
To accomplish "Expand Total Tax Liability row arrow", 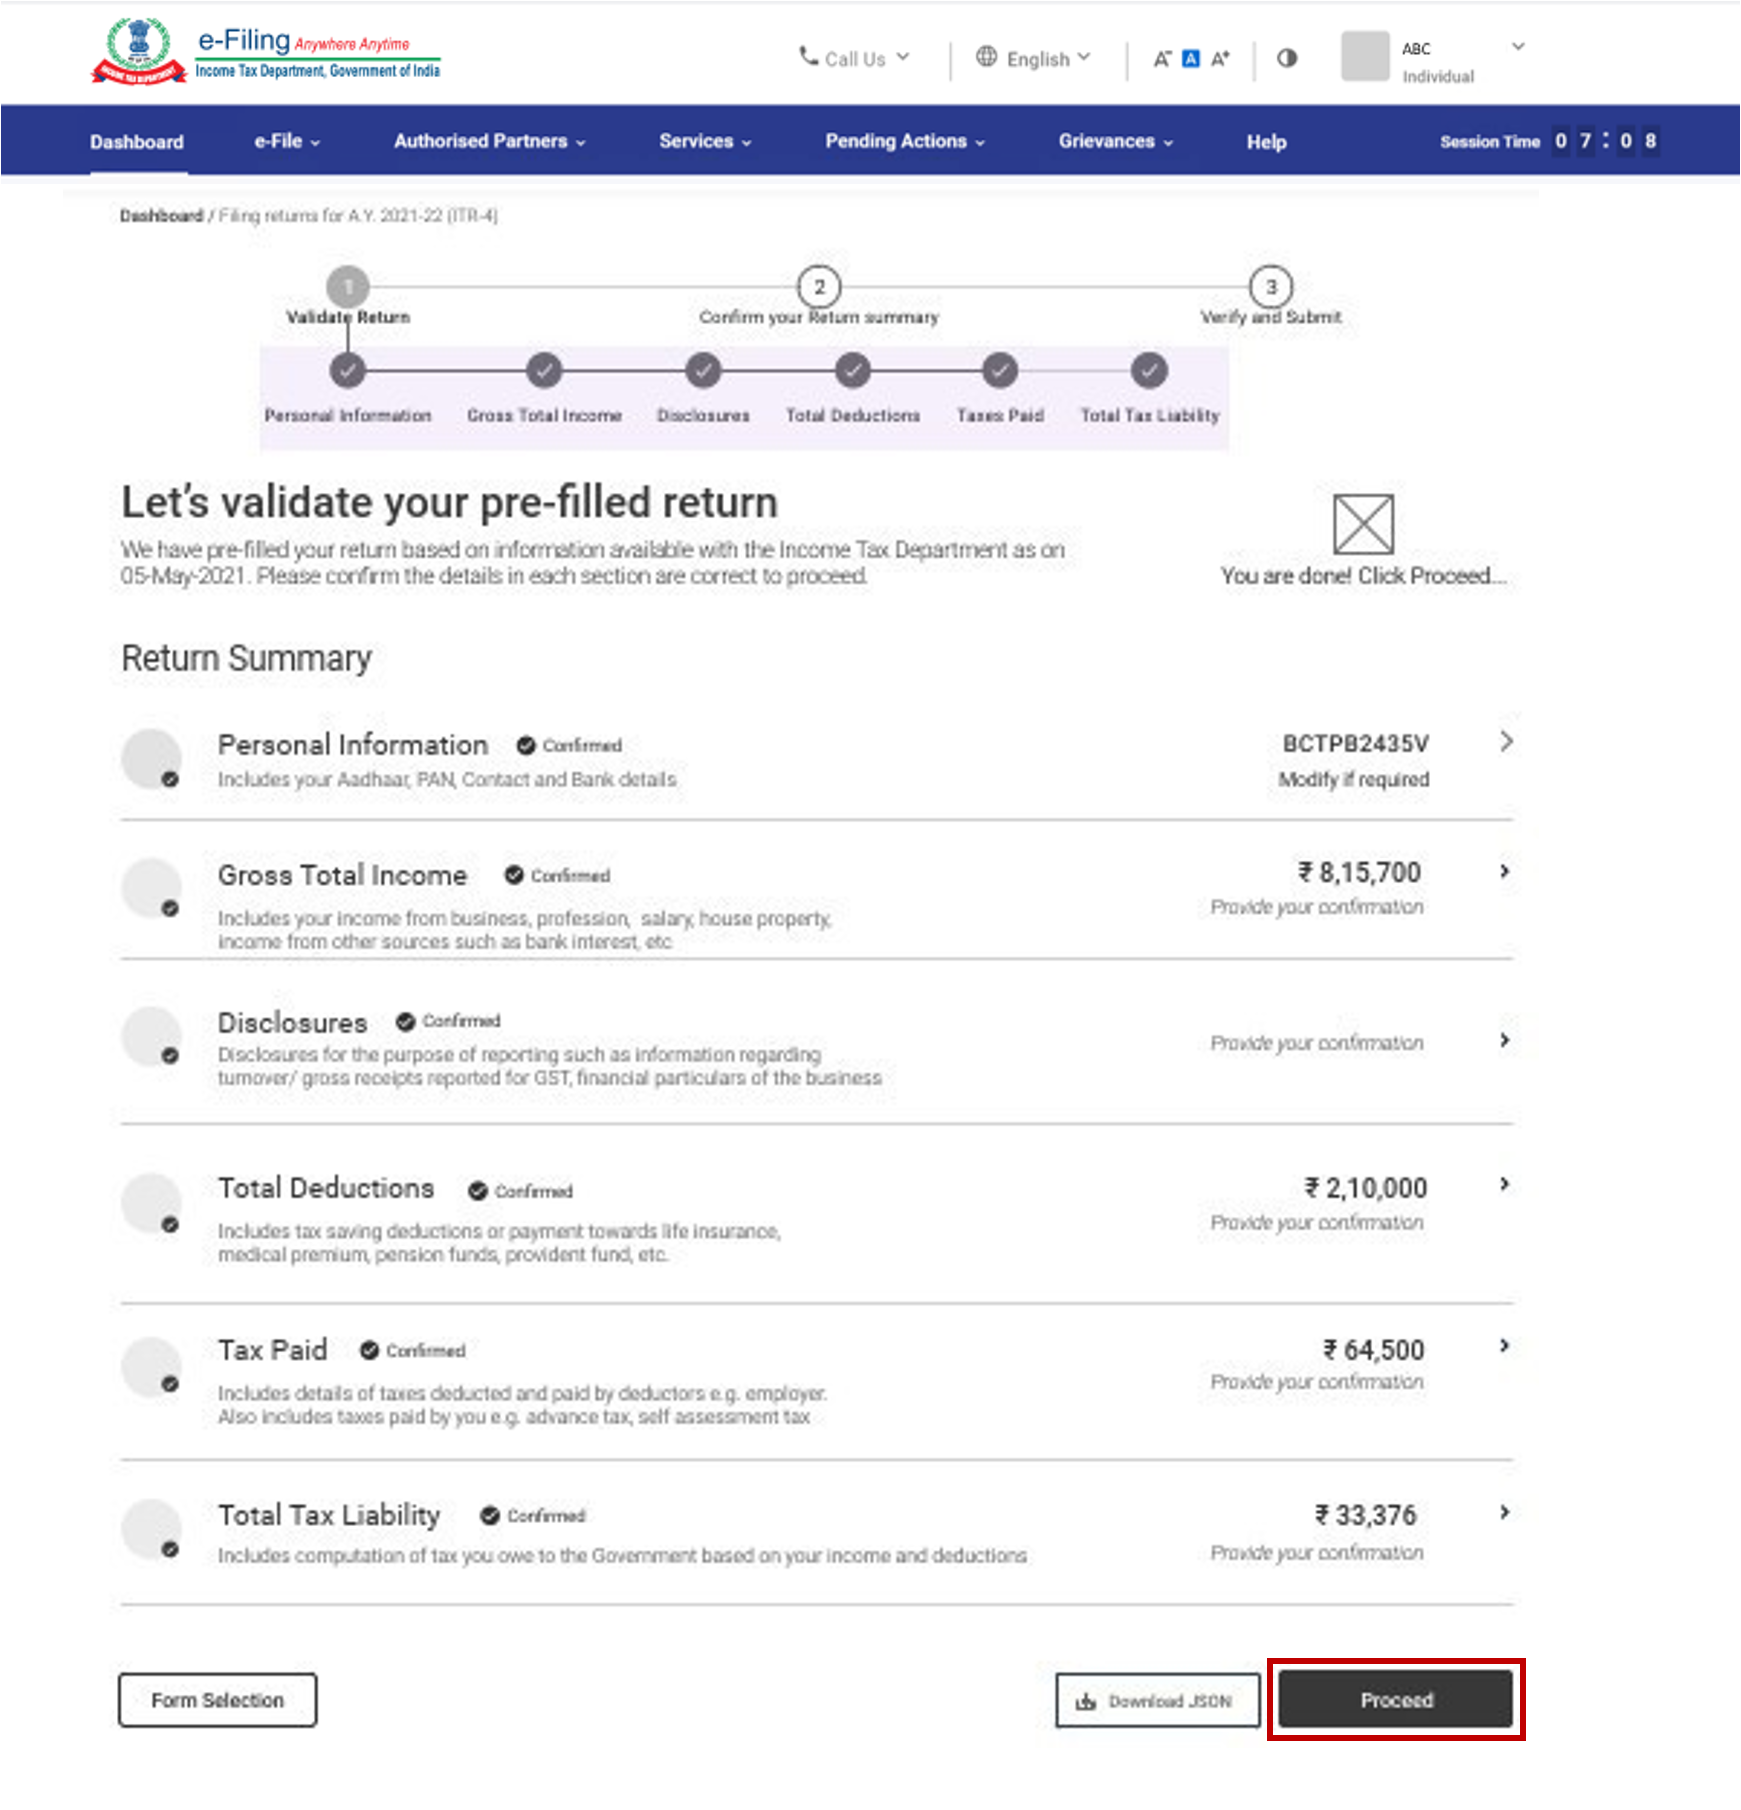I will (x=1504, y=1513).
